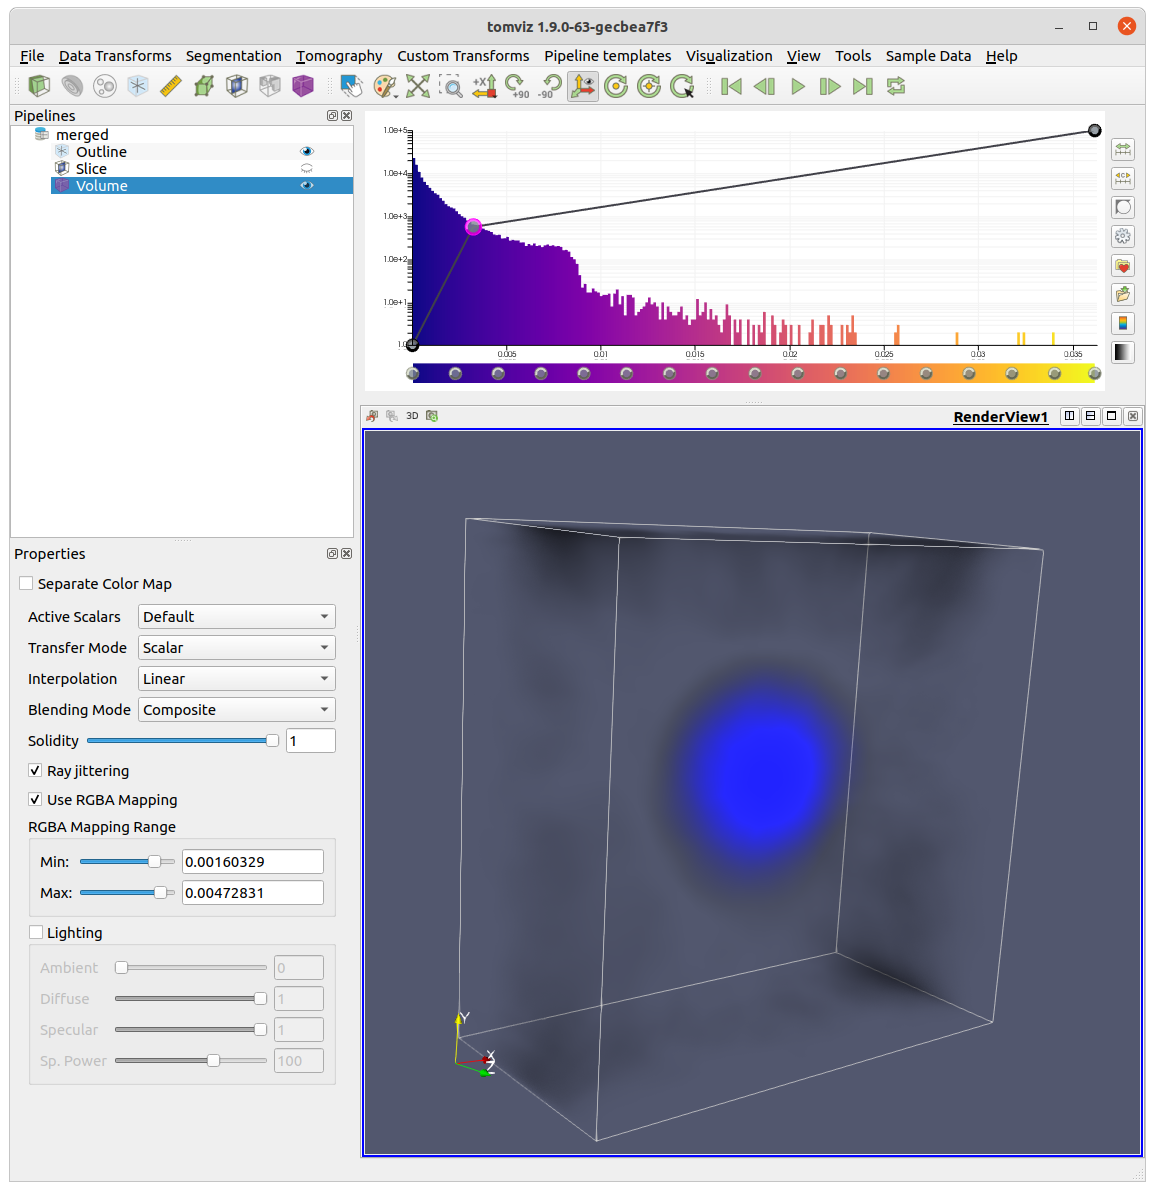Click Solidity value input field

(311, 741)
